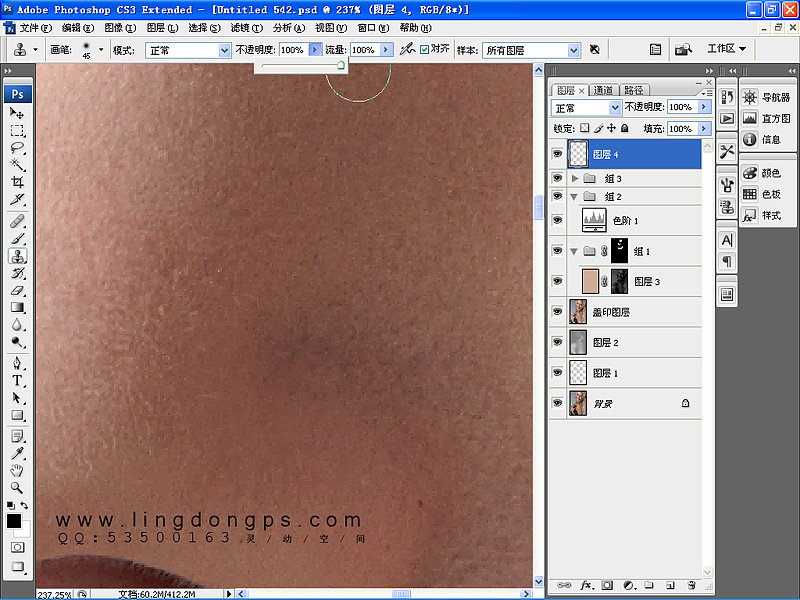Add a layer mask
Viewport: 800px width, 600px height.
(607, 585)
